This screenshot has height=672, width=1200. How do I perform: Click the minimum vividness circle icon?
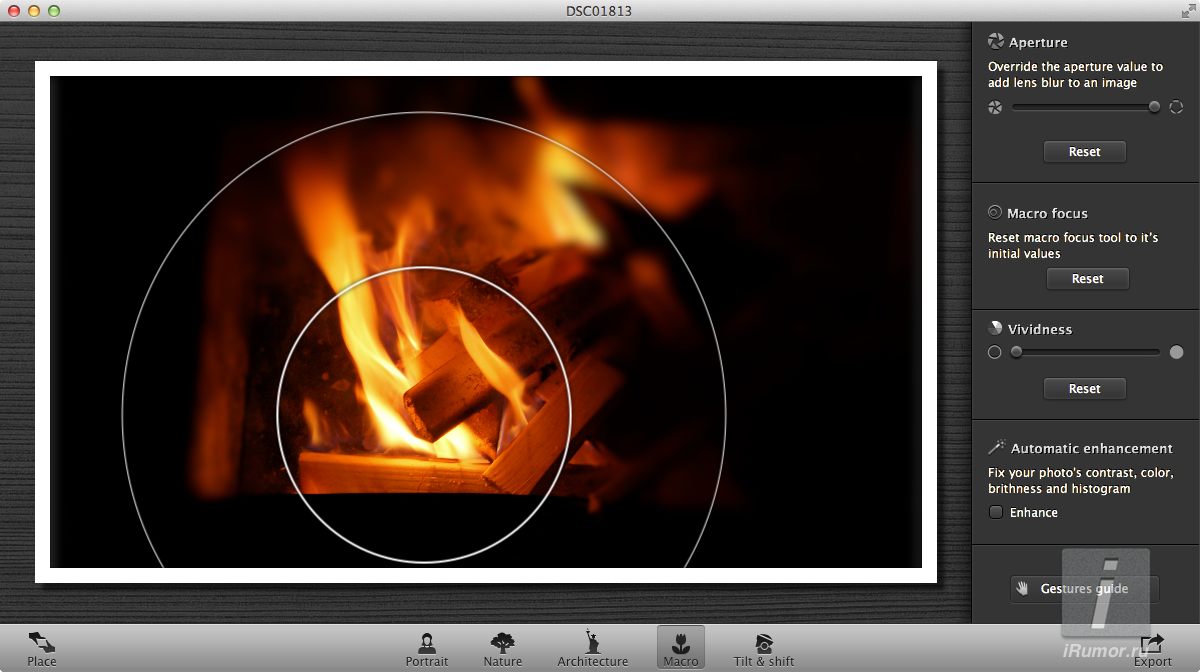[x=994, y=352]
